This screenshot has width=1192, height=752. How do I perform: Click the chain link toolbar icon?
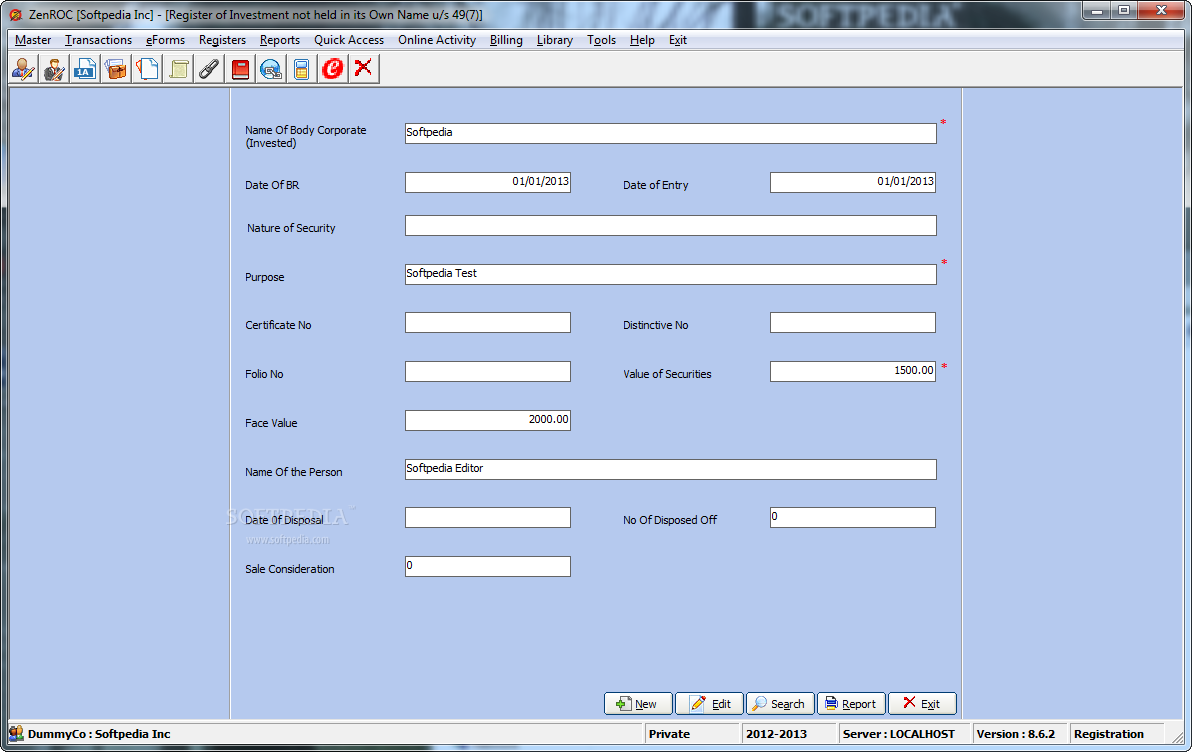coord(209,69)
